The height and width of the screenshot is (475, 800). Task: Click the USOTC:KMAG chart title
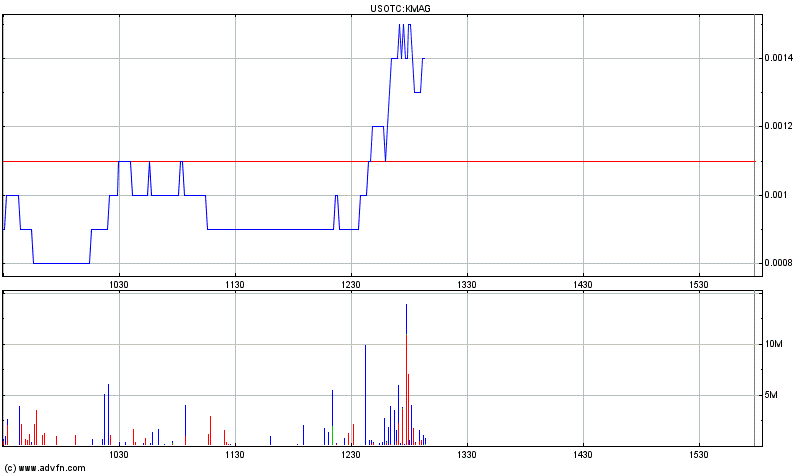400,9
